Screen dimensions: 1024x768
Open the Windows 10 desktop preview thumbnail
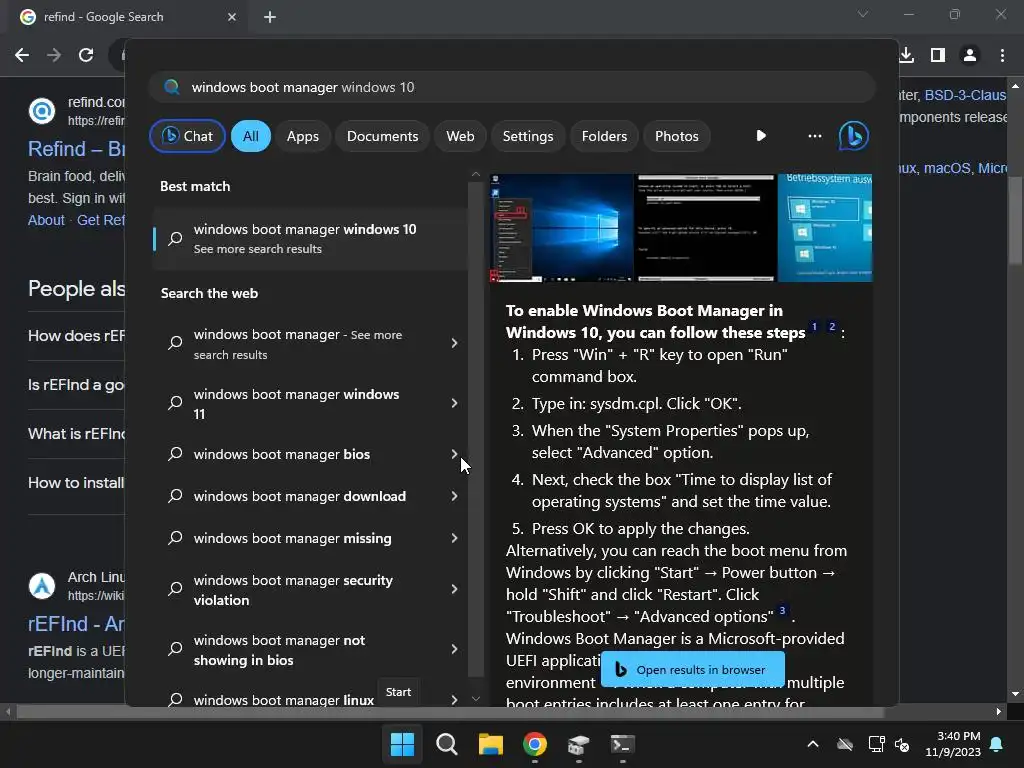point(562,228)
